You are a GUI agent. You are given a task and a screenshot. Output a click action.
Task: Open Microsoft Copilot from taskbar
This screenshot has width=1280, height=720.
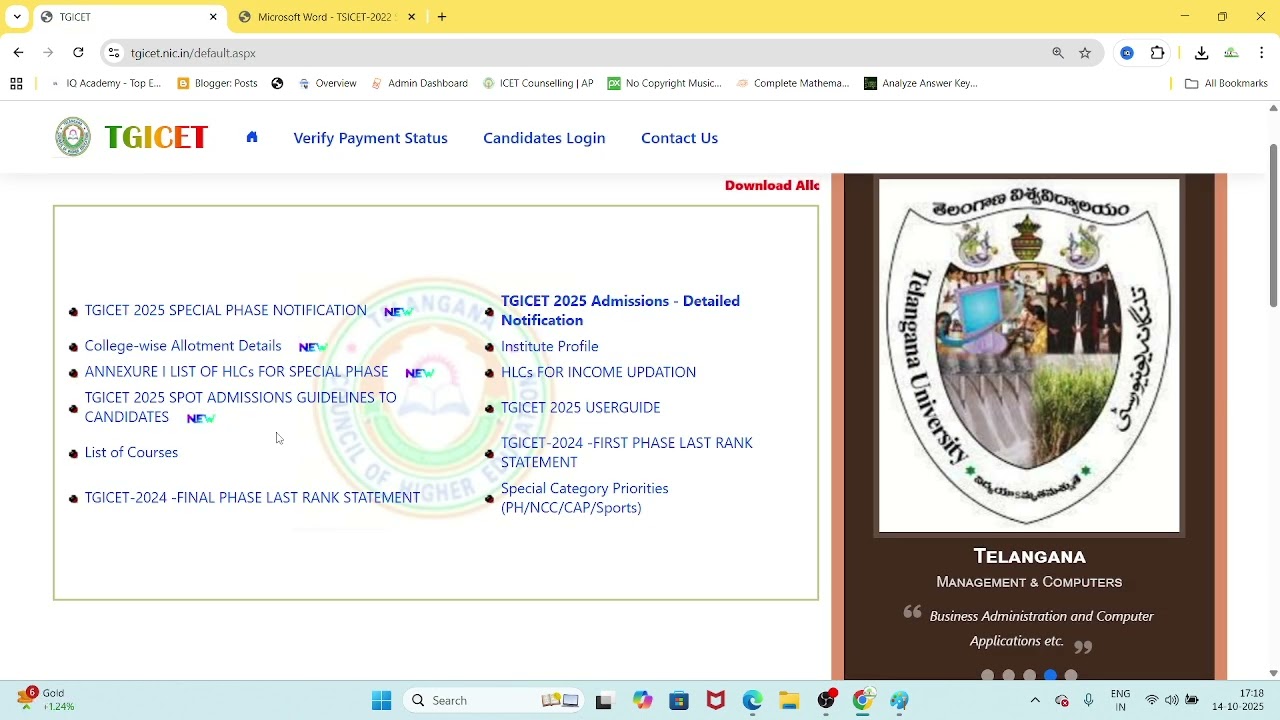(x=642, y=700)
